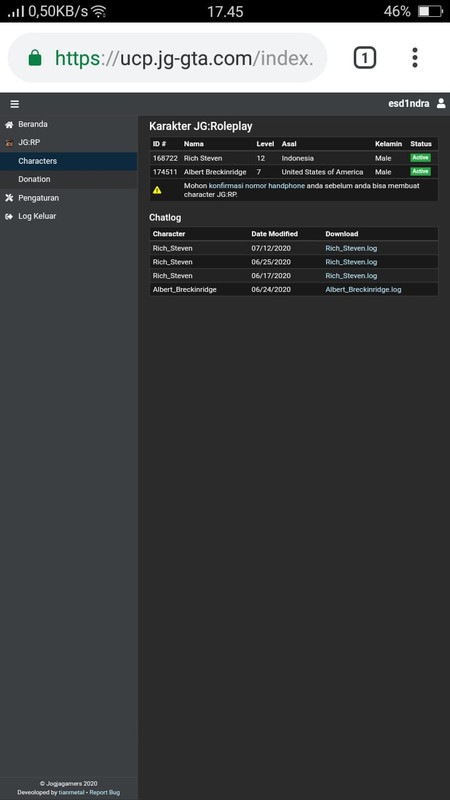Click the Kelamin column header
Image resolution: width=450 pixels, height=800 pixels.
(x=388, y=144)
